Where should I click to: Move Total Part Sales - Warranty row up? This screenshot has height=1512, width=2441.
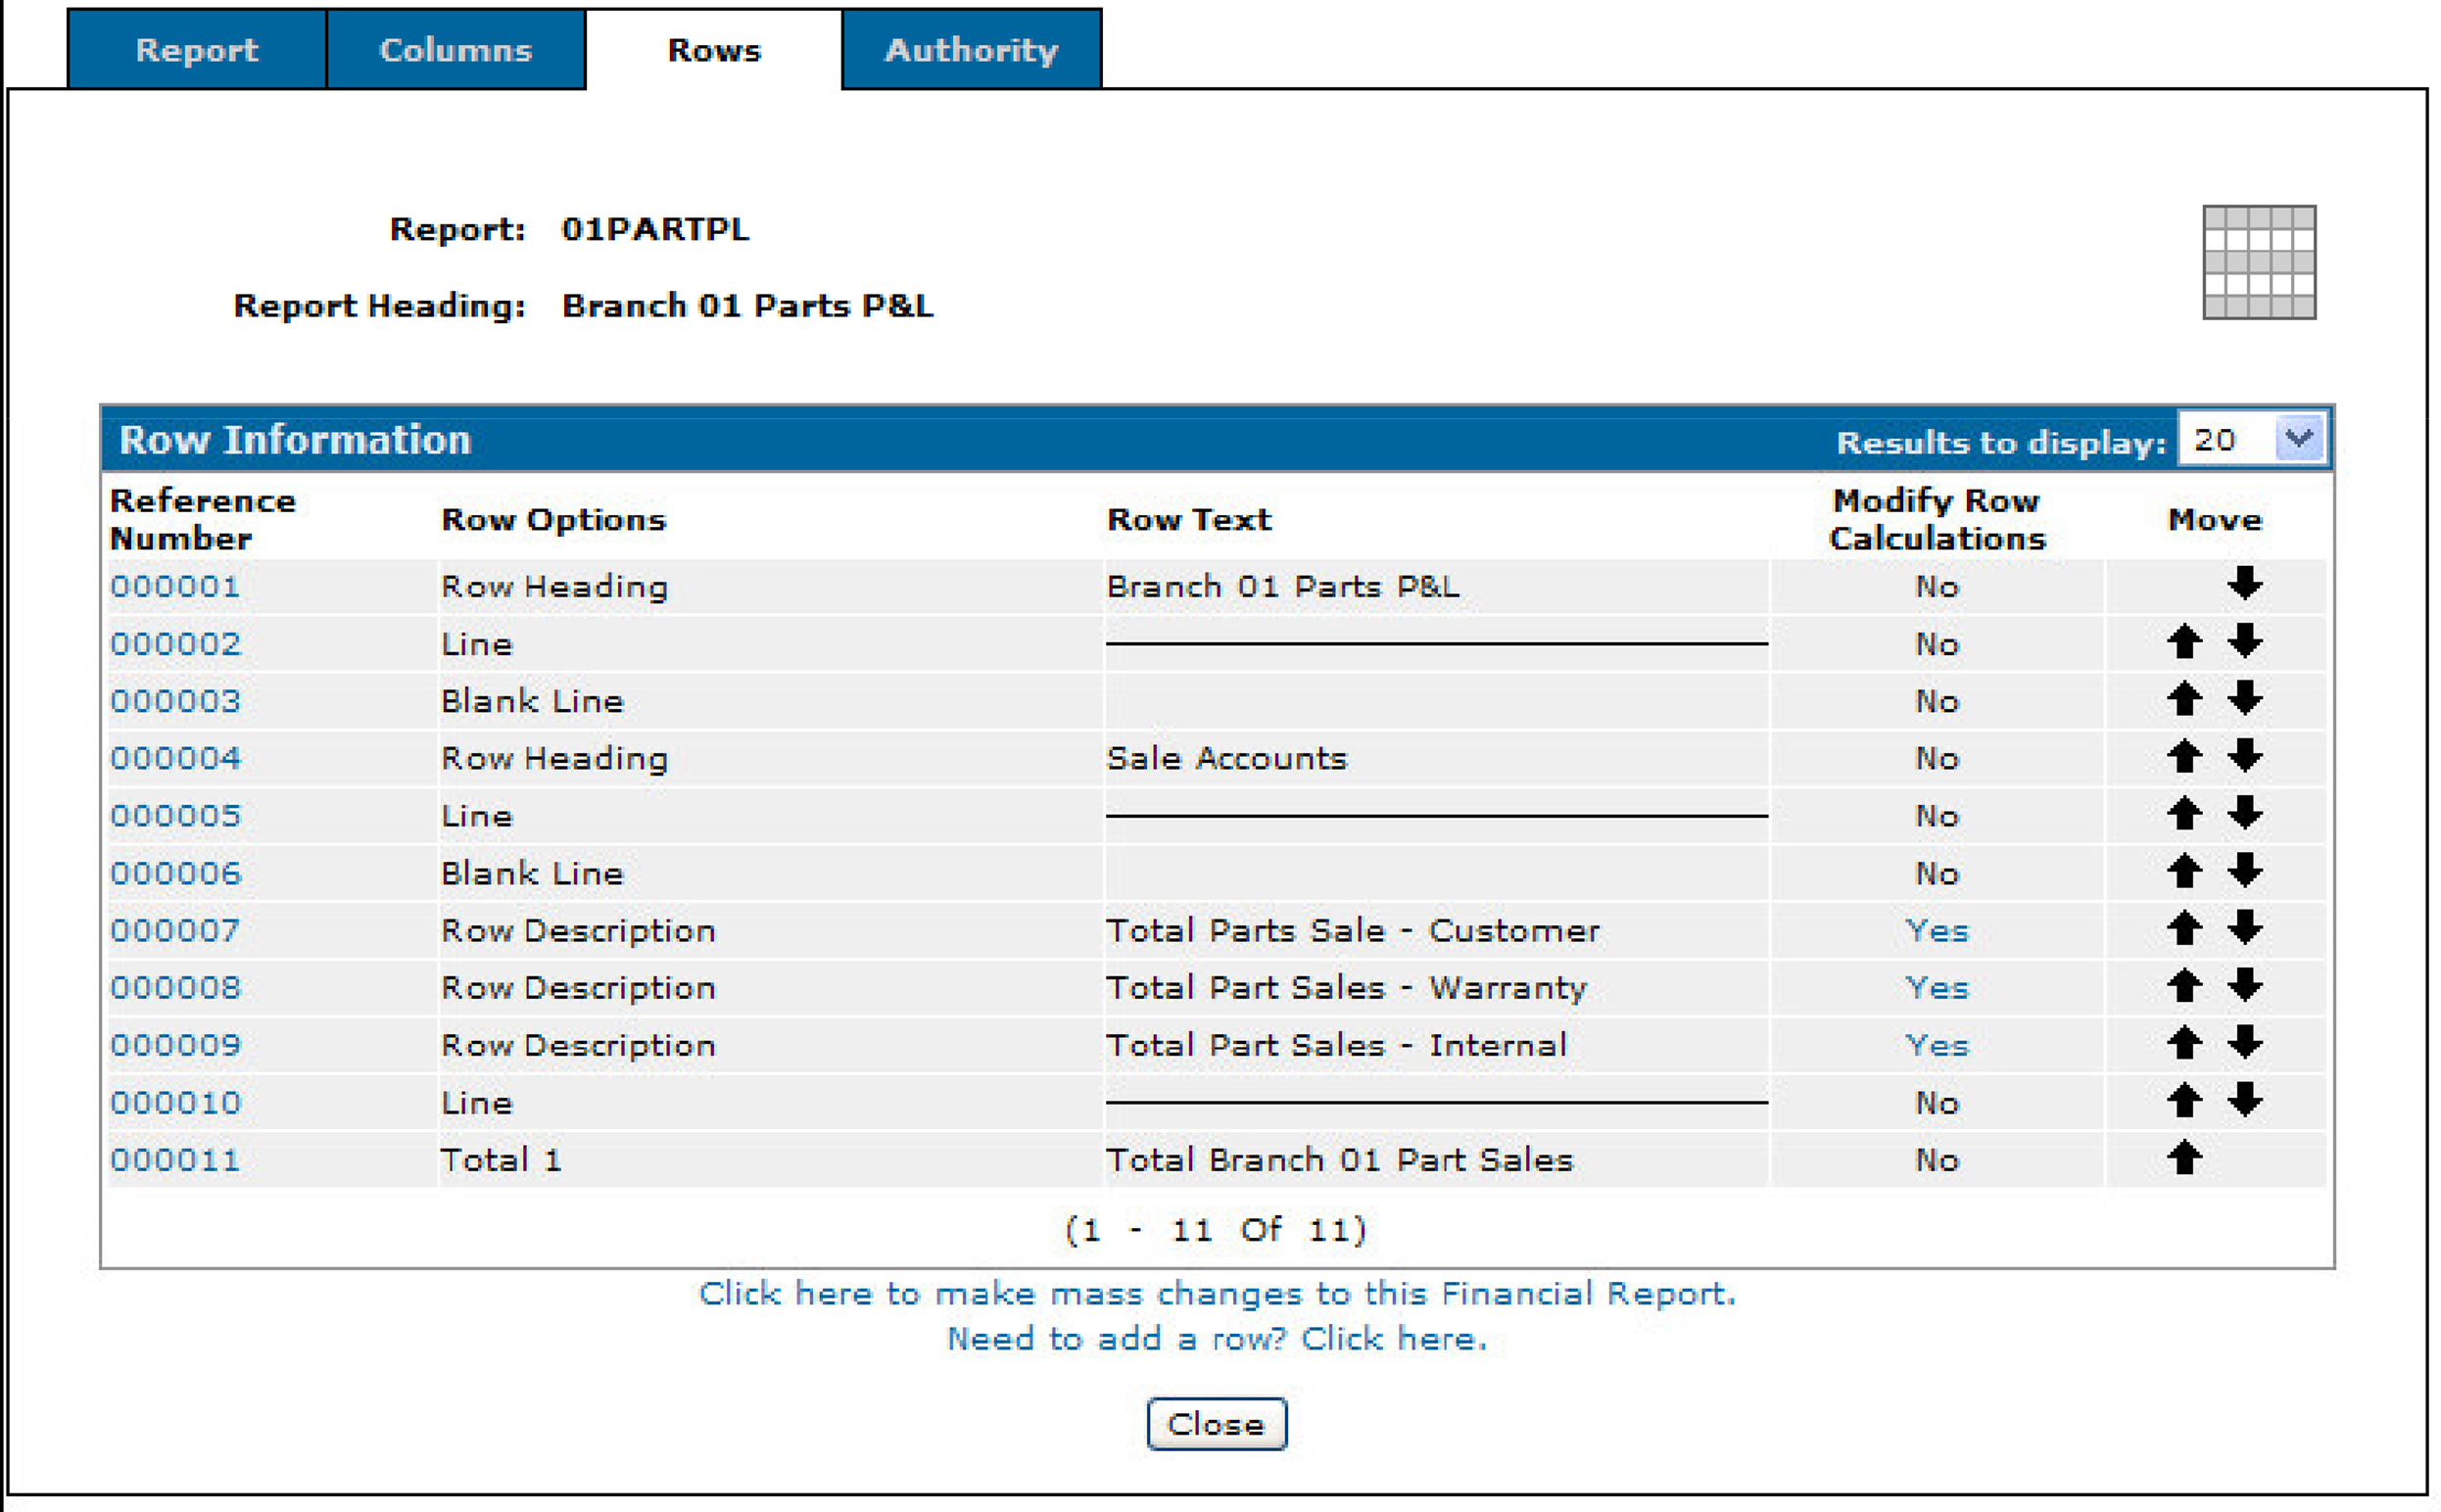[2184, 986]
